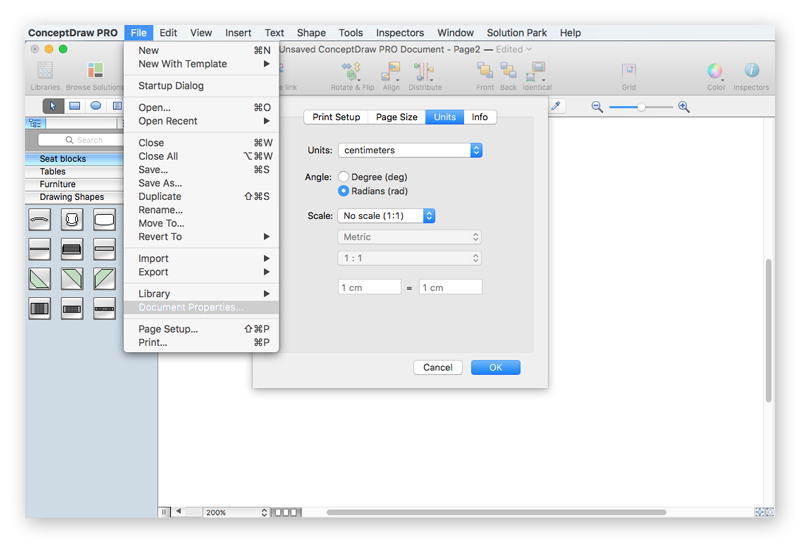
Task: Choose Document Properties menu item
Action: 202,307
